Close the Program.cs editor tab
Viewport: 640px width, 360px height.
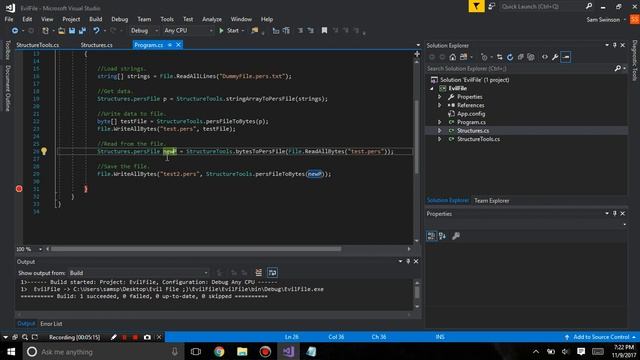click(178, 45)
